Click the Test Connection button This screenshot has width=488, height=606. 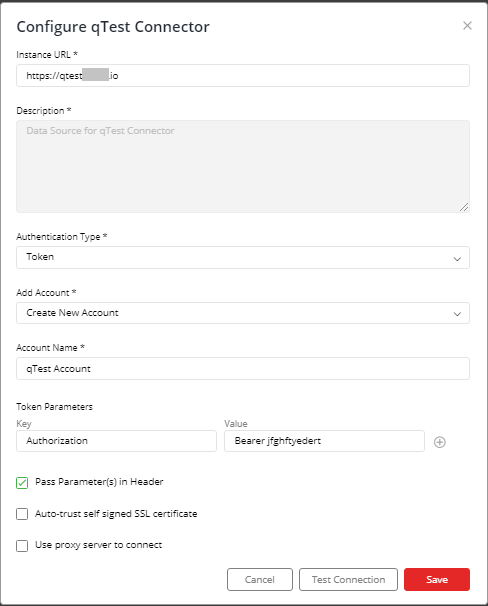tap(348, 579)
